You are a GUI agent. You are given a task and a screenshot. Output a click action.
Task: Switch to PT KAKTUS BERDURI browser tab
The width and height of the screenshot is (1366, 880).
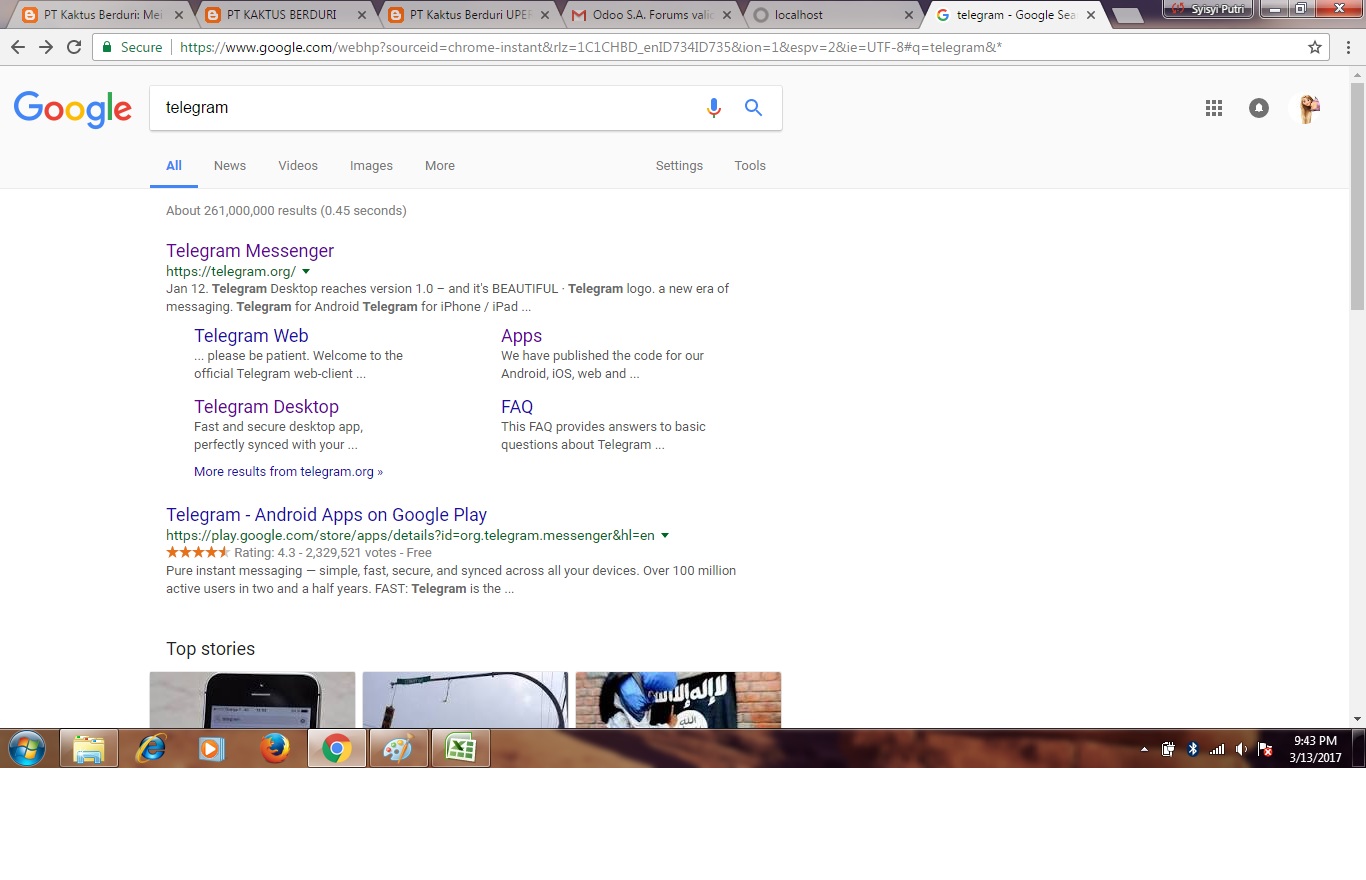pos(280,15)
